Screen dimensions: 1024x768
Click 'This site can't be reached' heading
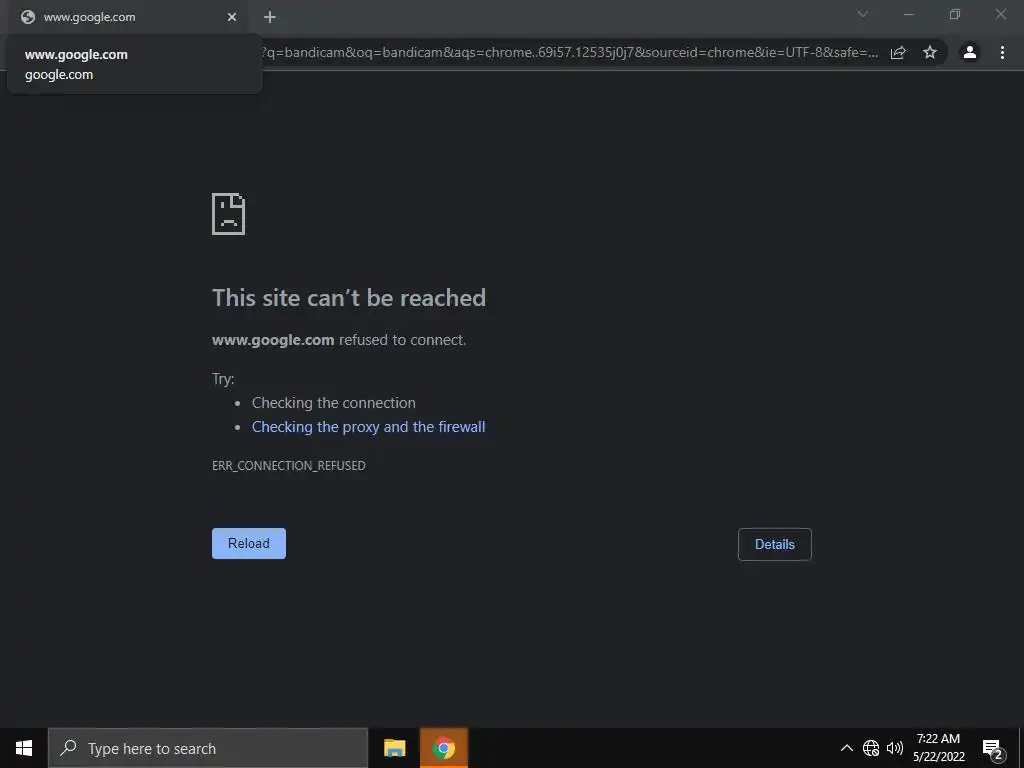coord(349,298)
